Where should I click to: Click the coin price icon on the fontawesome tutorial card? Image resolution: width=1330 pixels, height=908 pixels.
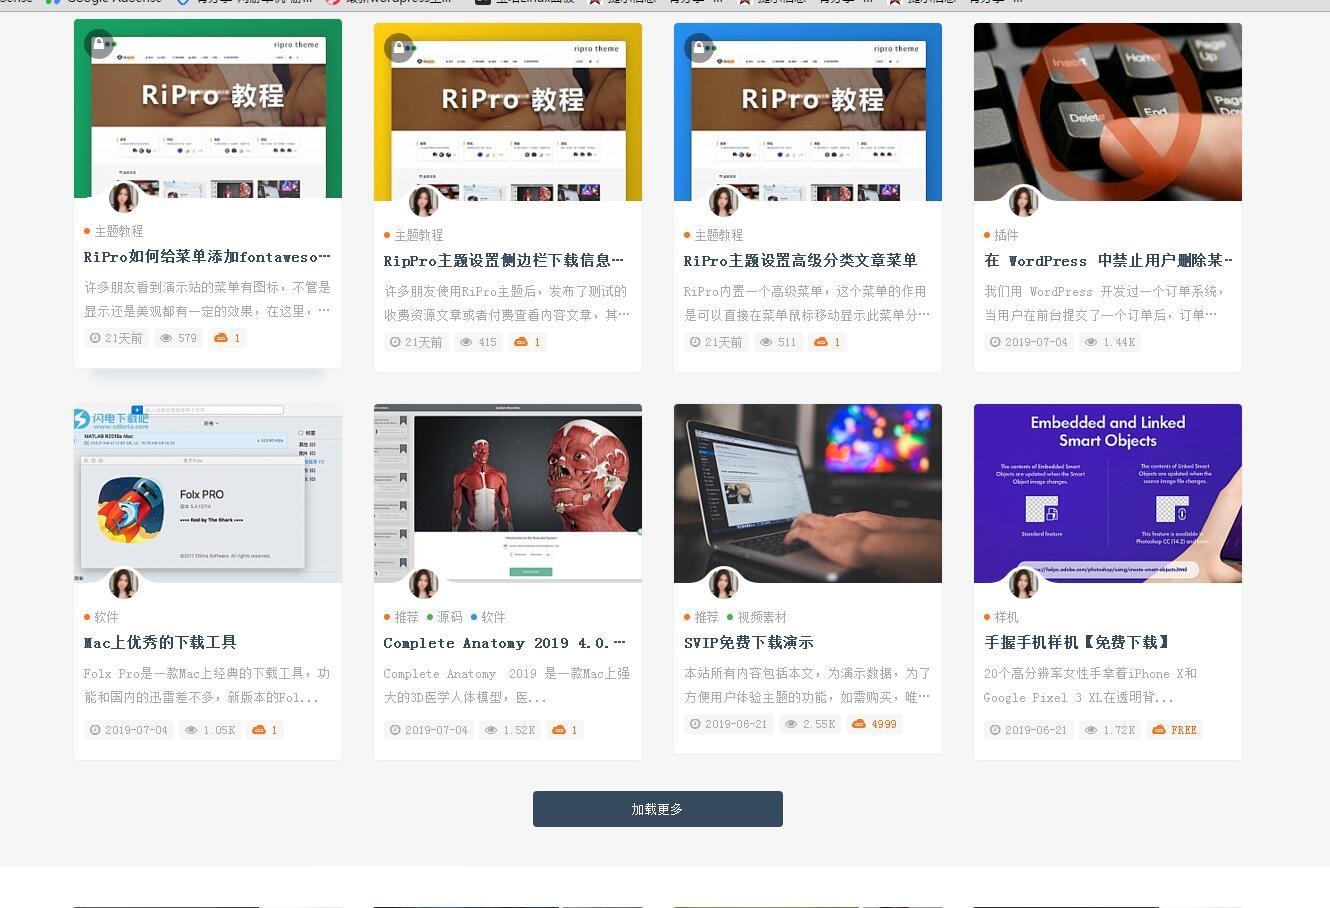coord(221,338)
